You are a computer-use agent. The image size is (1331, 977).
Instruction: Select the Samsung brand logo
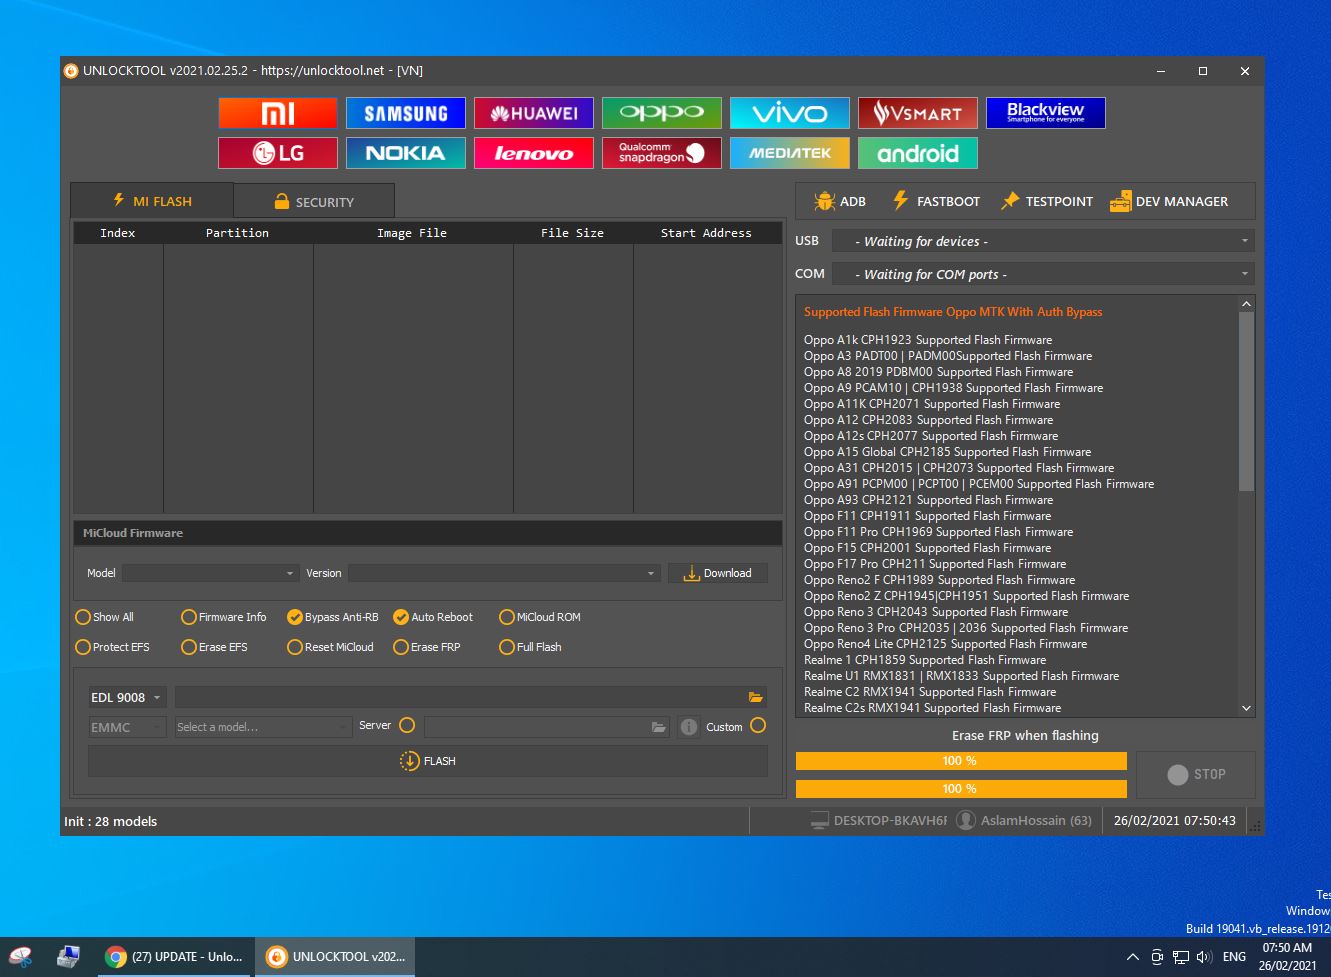coord(406,113)
